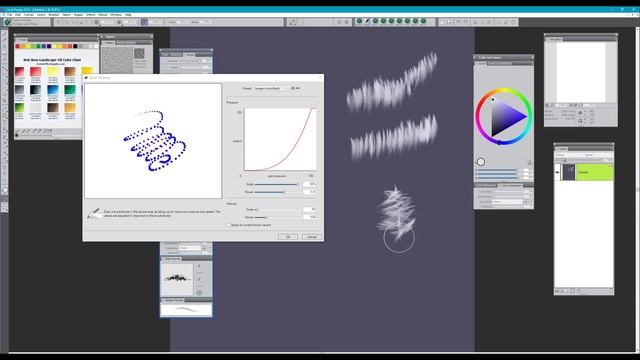Click OK in Brush Tracking dialog

[x=288, y=237]
